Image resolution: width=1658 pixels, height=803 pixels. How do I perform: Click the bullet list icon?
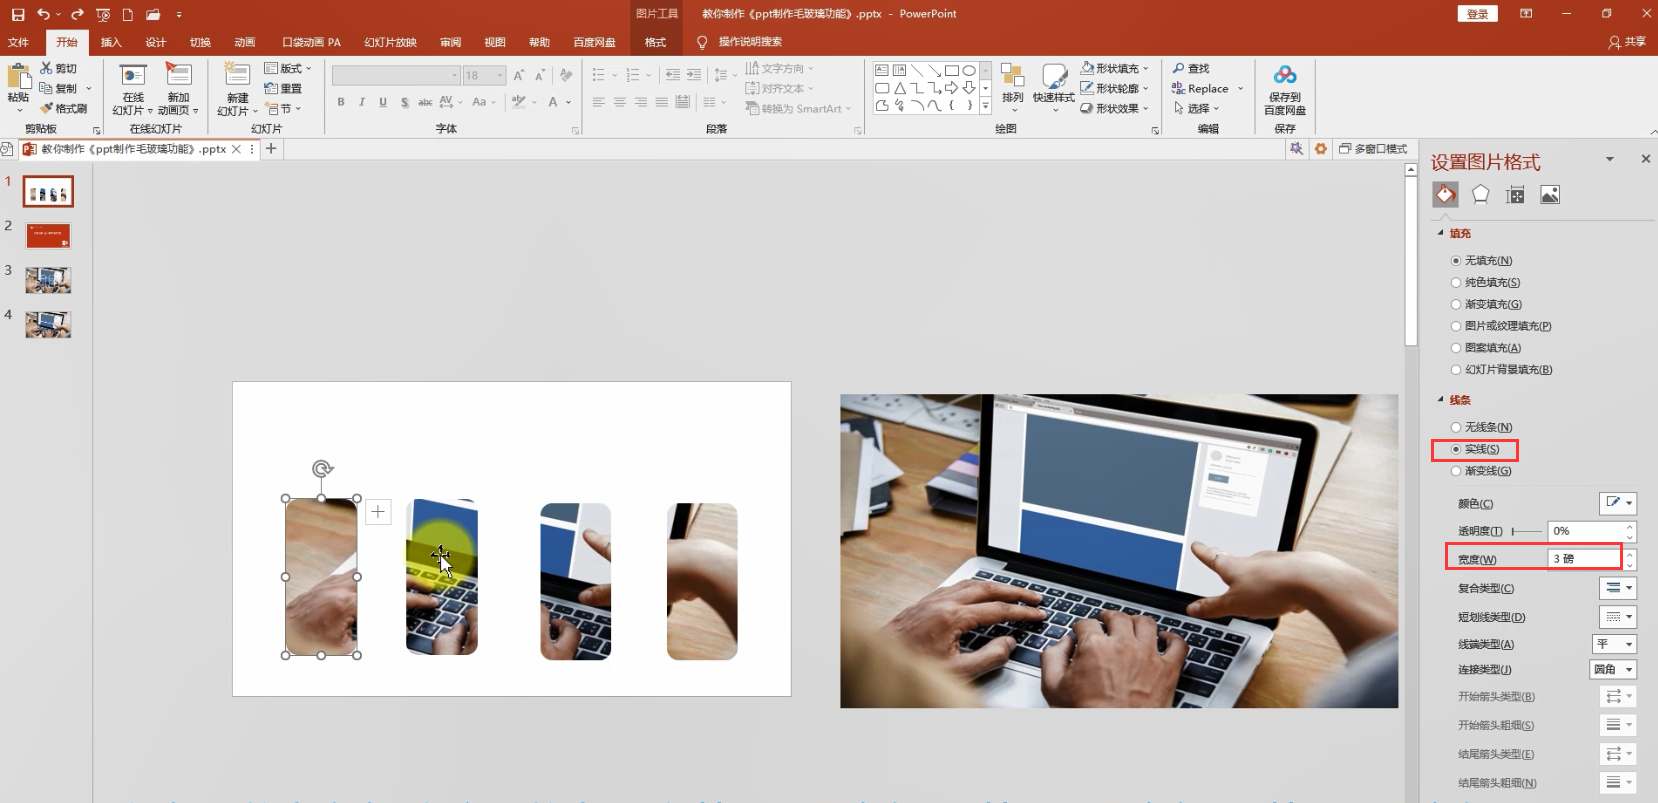click(598, 75)
